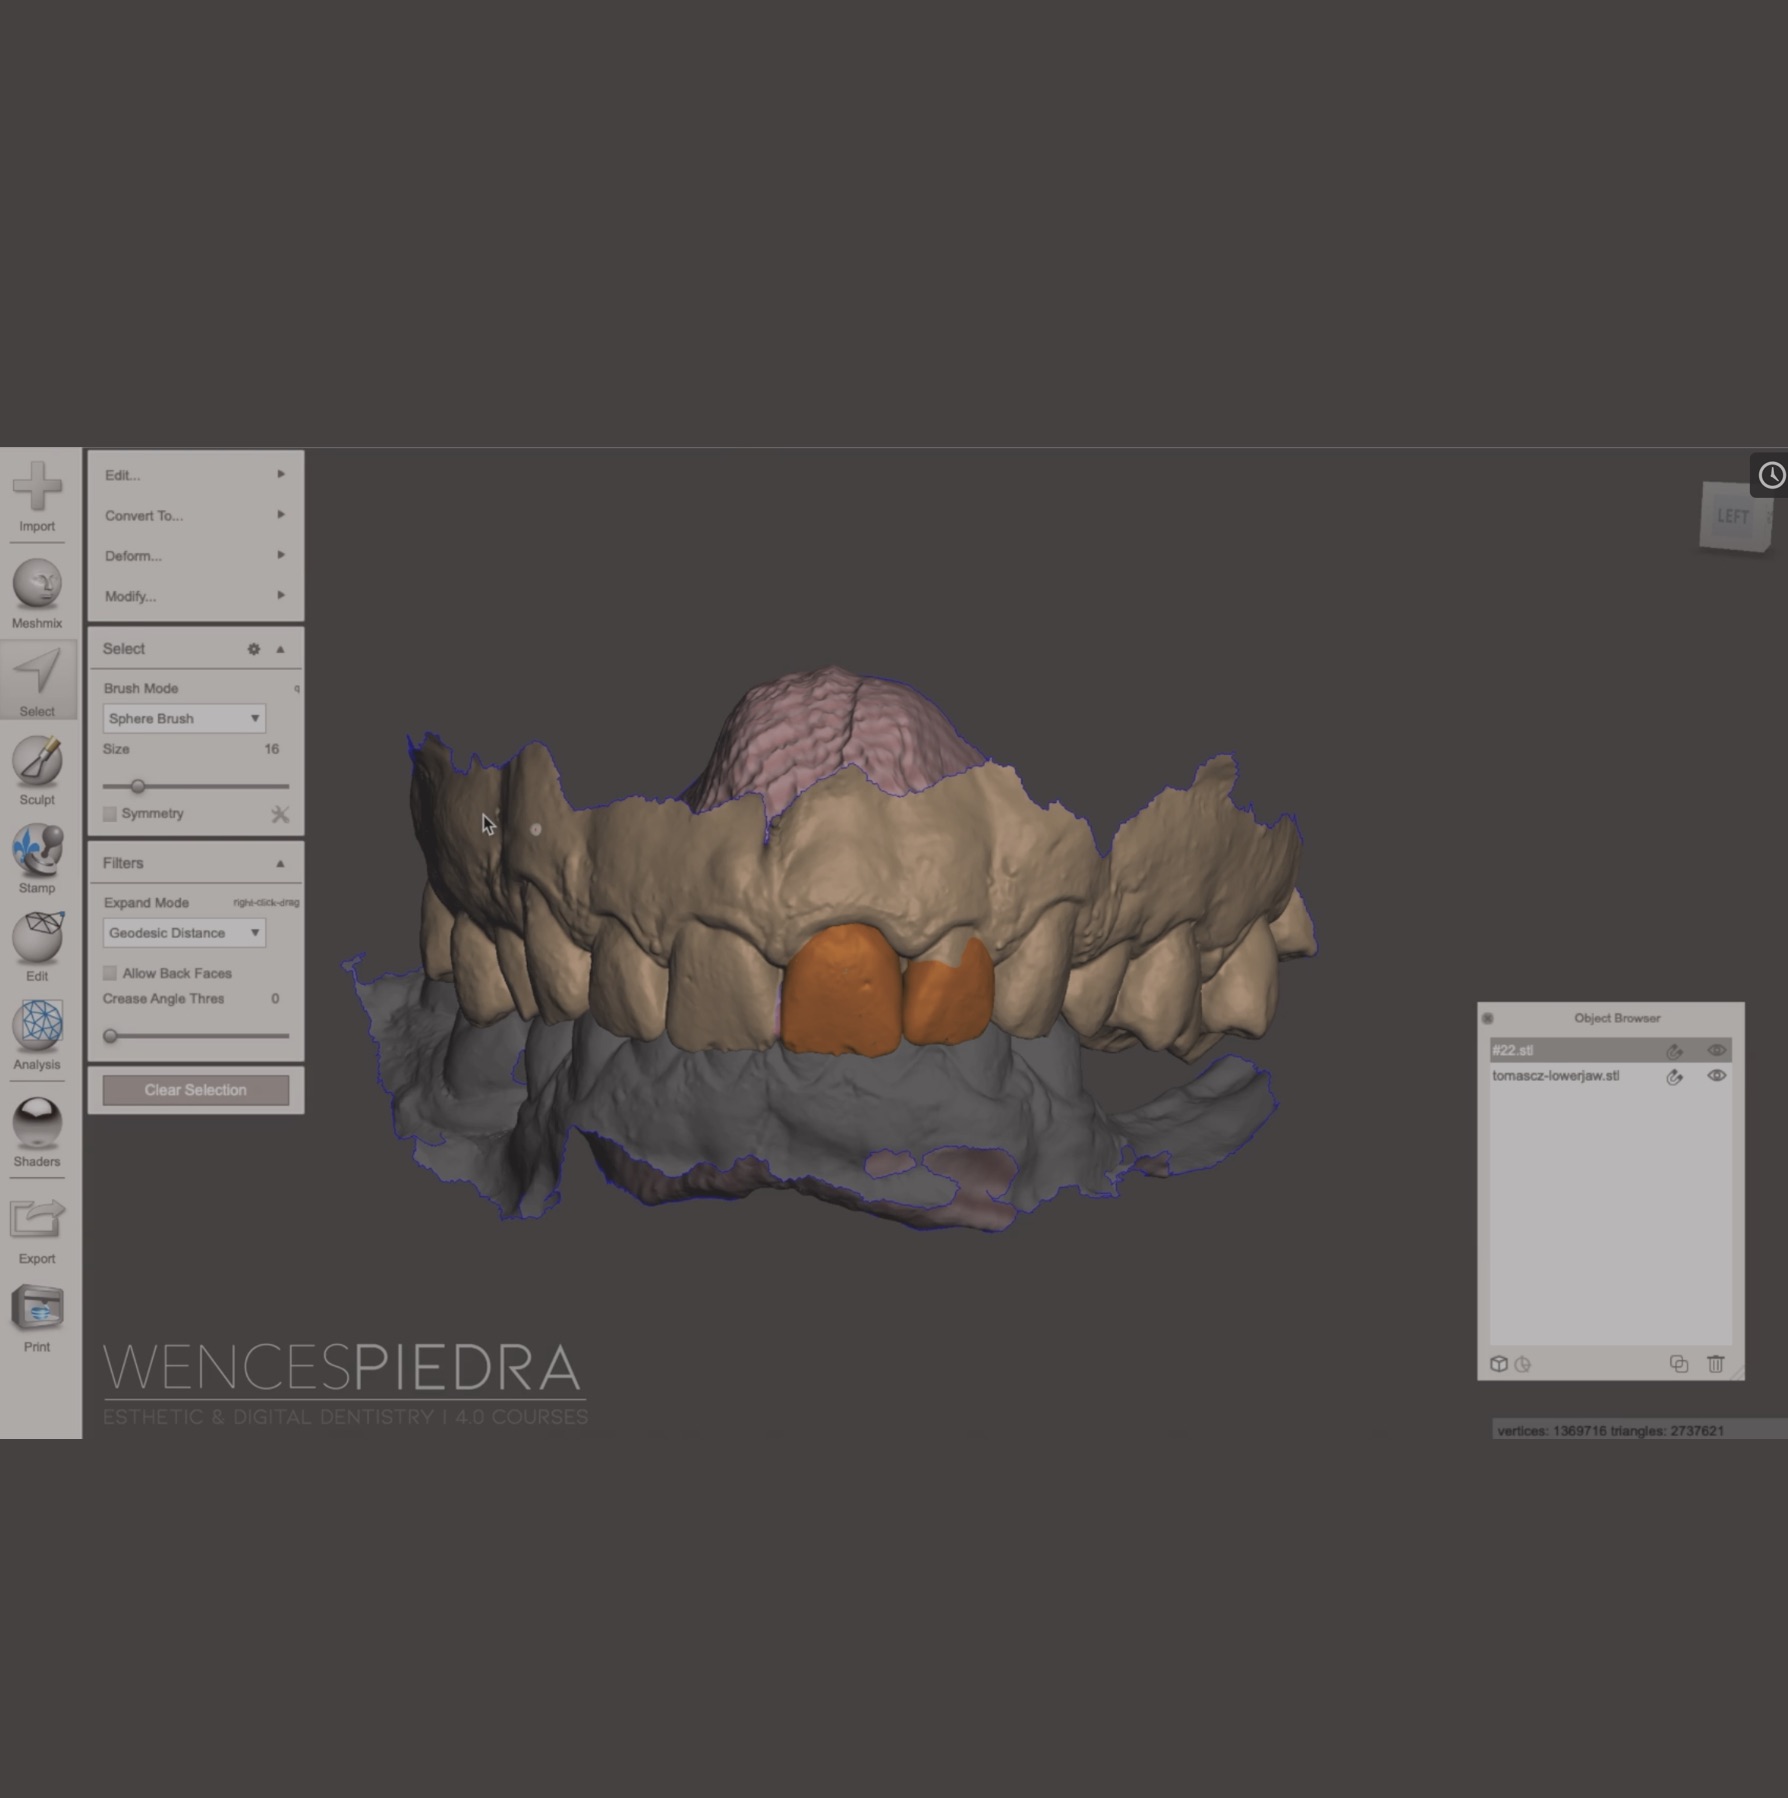Screen dimensions: 1788x1798
Task: Open the Meshmix tool
Action: (37, 593)
